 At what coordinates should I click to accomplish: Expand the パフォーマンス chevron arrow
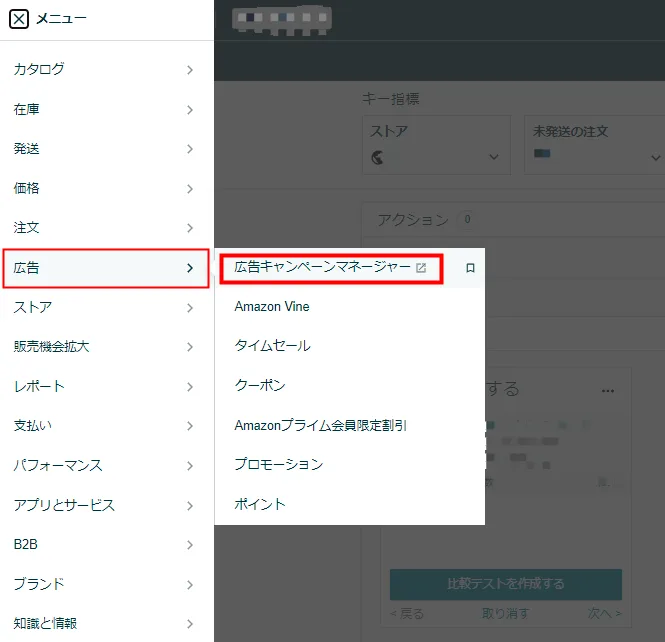(190, 466)
